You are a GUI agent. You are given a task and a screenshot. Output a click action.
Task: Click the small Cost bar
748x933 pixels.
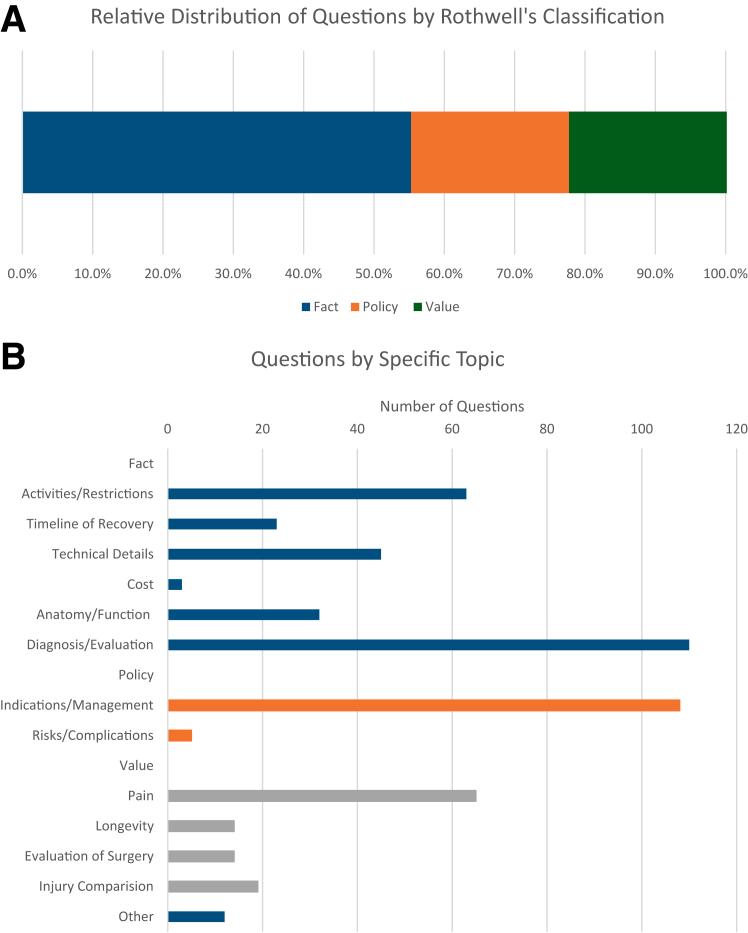coord(175,584)
